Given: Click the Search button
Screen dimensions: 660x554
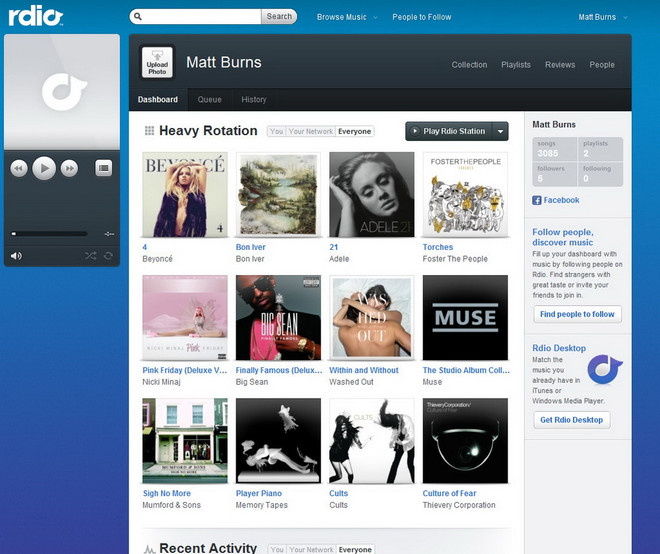Looking at the screenshot, I should (279, 16).
